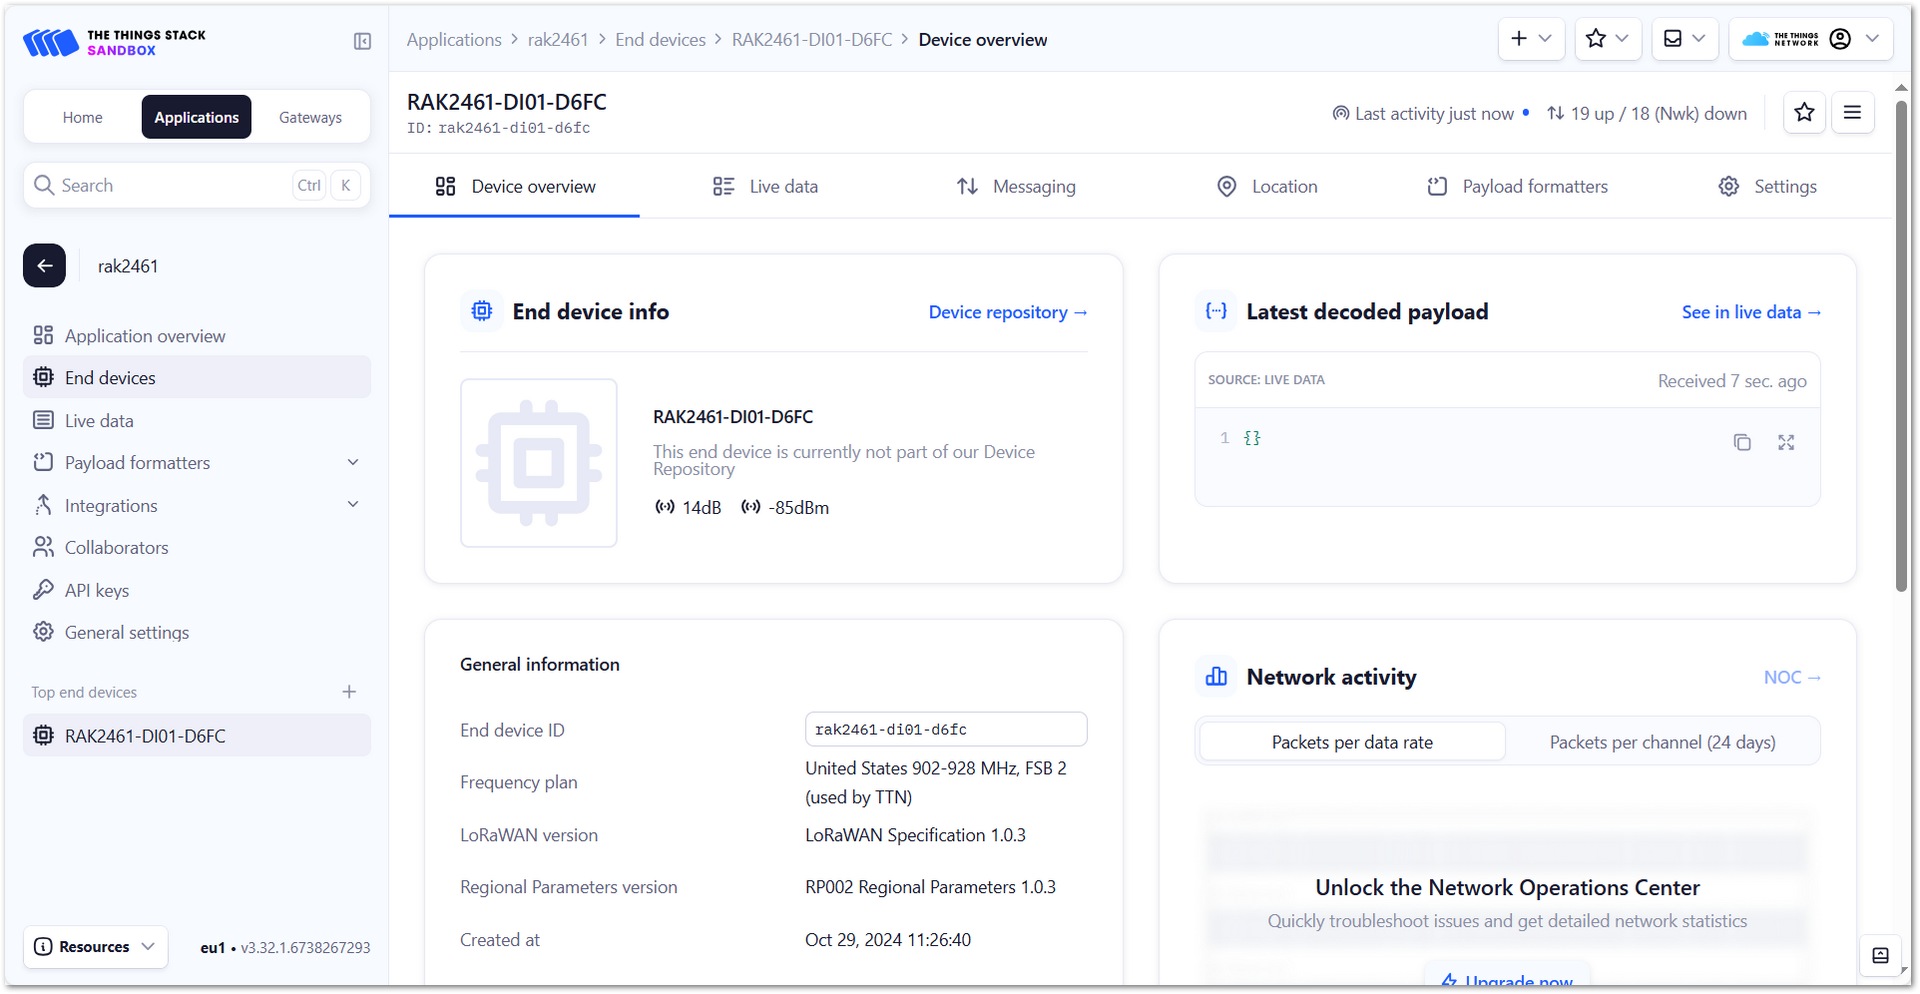
Task: Open the notifications inbox dropdown
Action: click(1685, 39)
